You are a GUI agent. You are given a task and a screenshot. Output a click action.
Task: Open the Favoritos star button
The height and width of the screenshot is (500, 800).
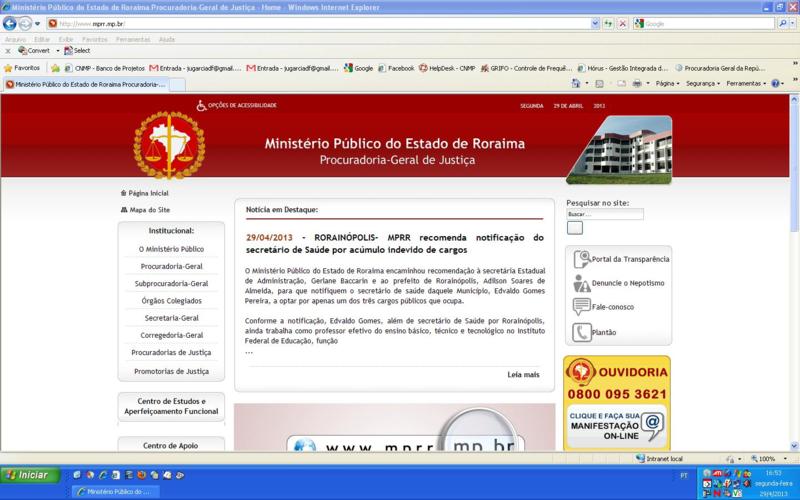22,68
